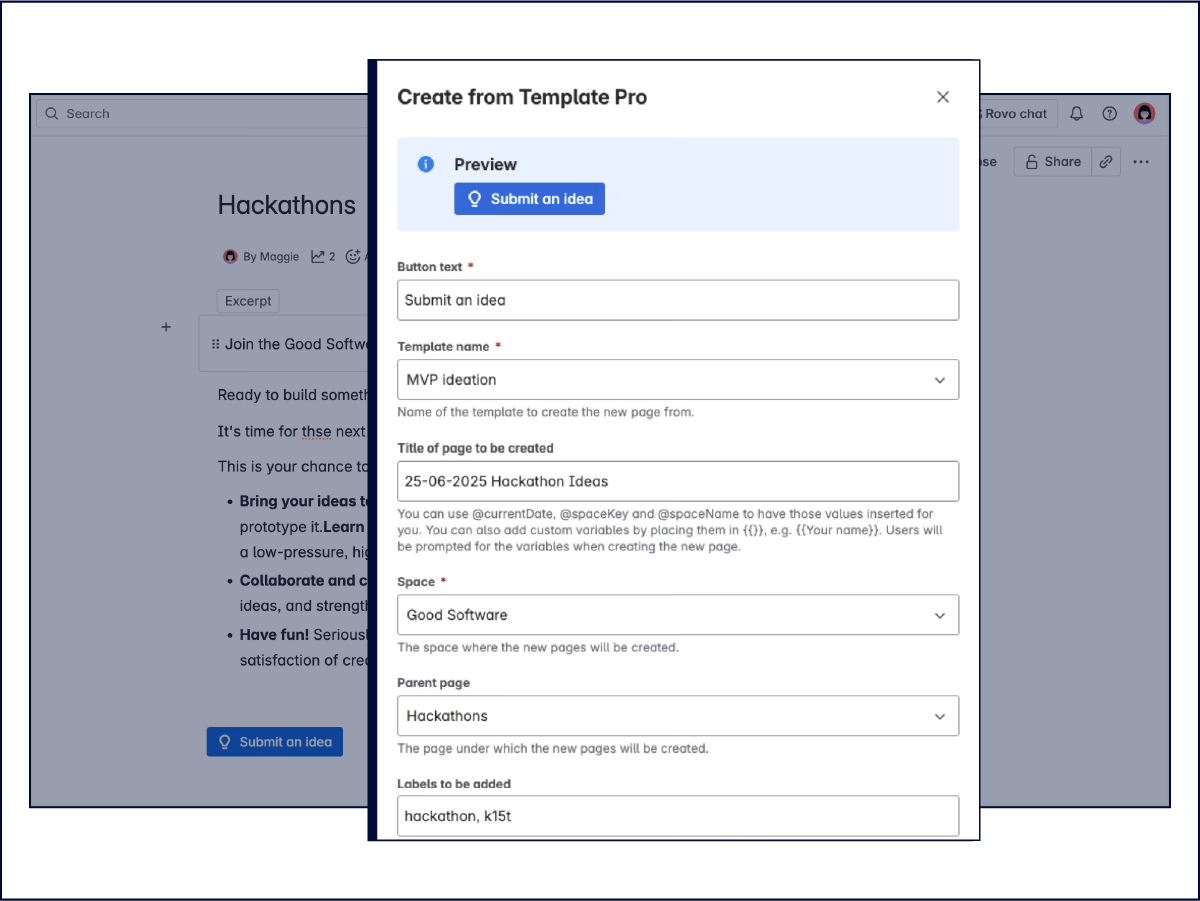Viewport: 1200px width, 901px height.
Task: Close the Create from Template Pro dialog
Action: [x=942, y=97]
